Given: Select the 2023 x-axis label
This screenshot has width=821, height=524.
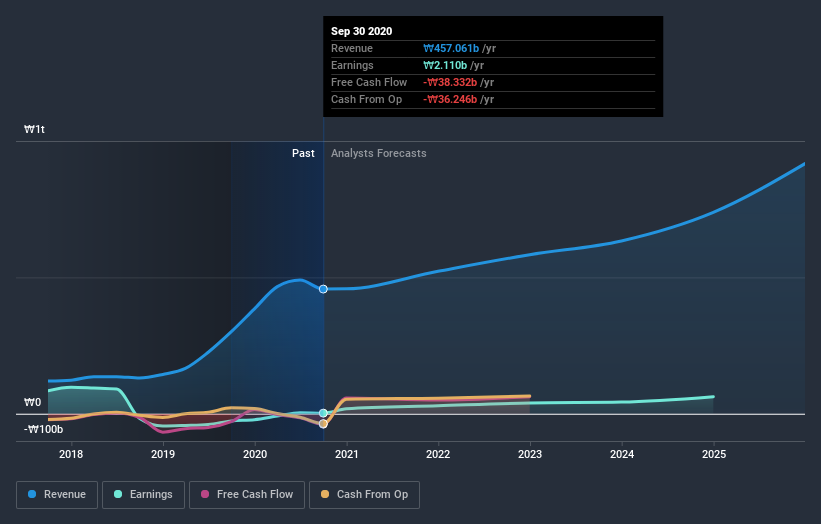Looking at the screenshot, I should [530, 454].
